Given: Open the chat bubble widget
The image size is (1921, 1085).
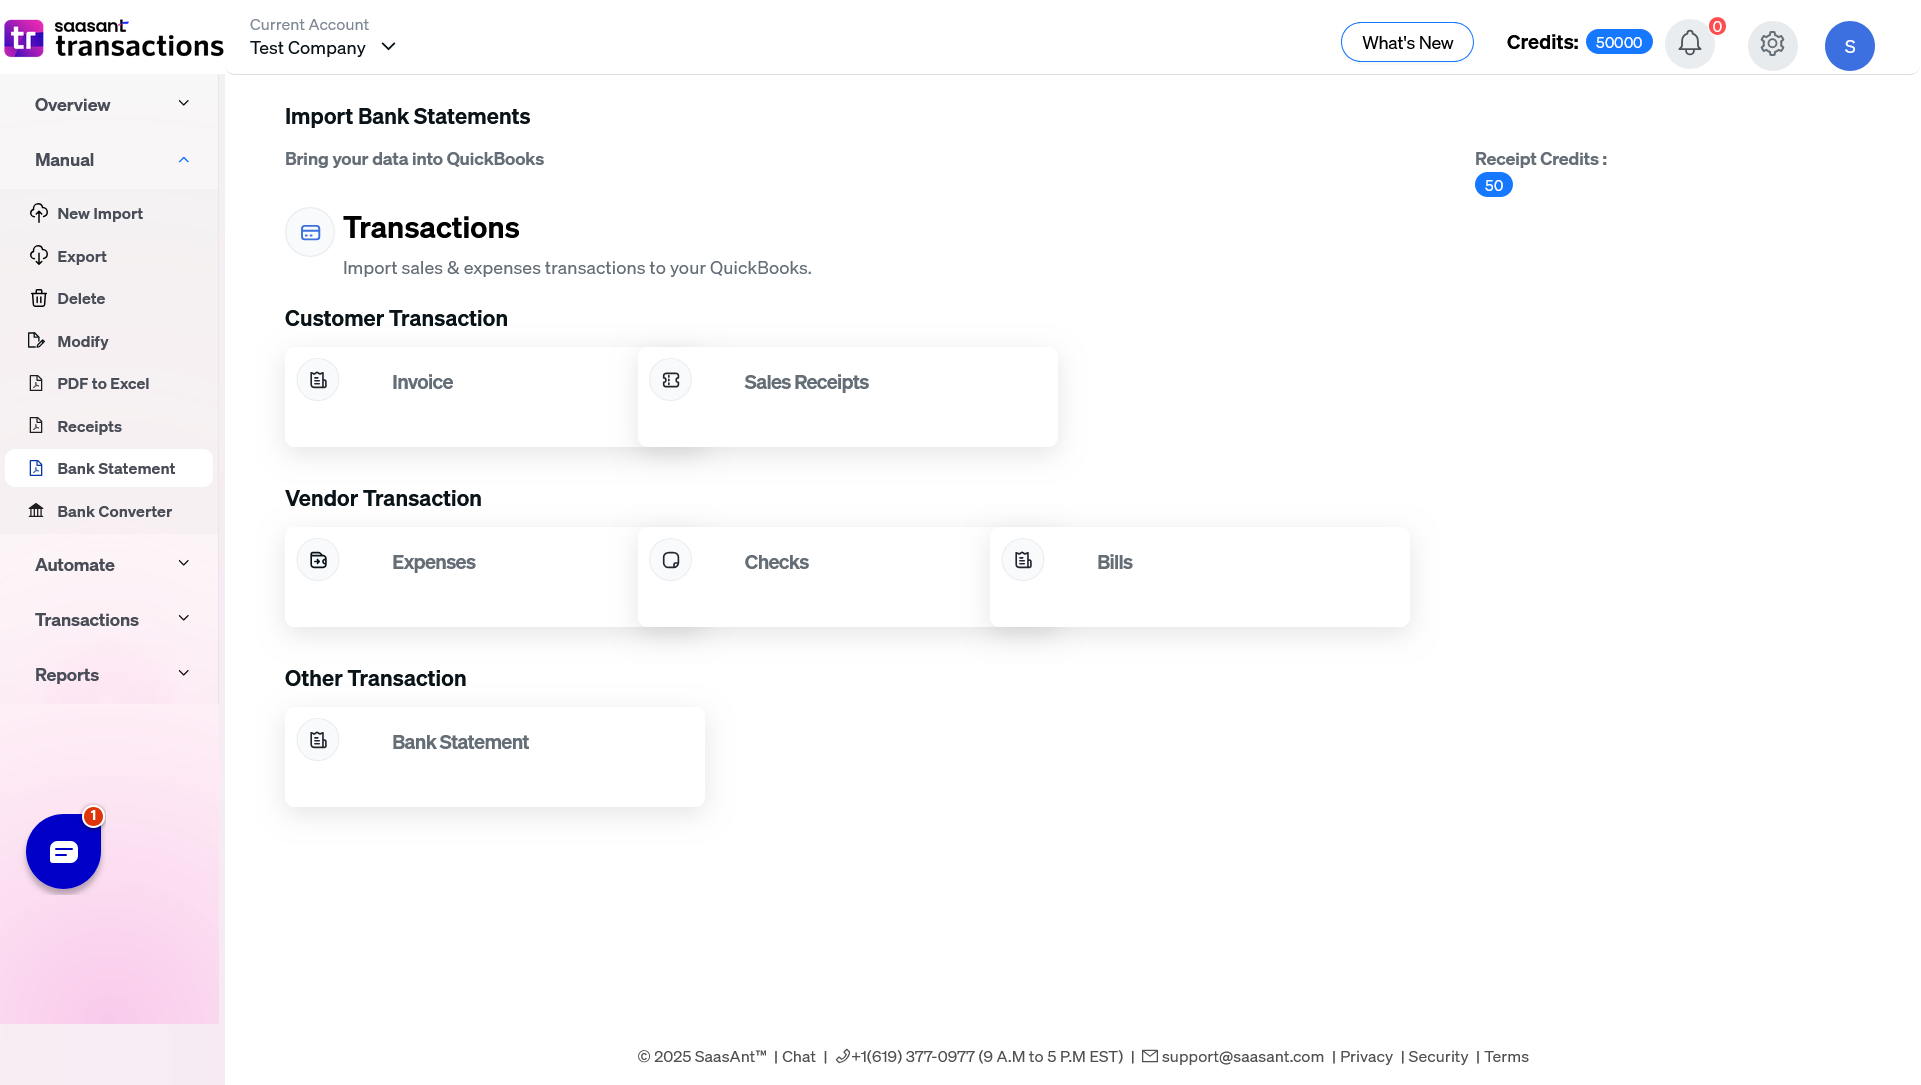Looking at the screenshot, I should (x=63, y=852).
